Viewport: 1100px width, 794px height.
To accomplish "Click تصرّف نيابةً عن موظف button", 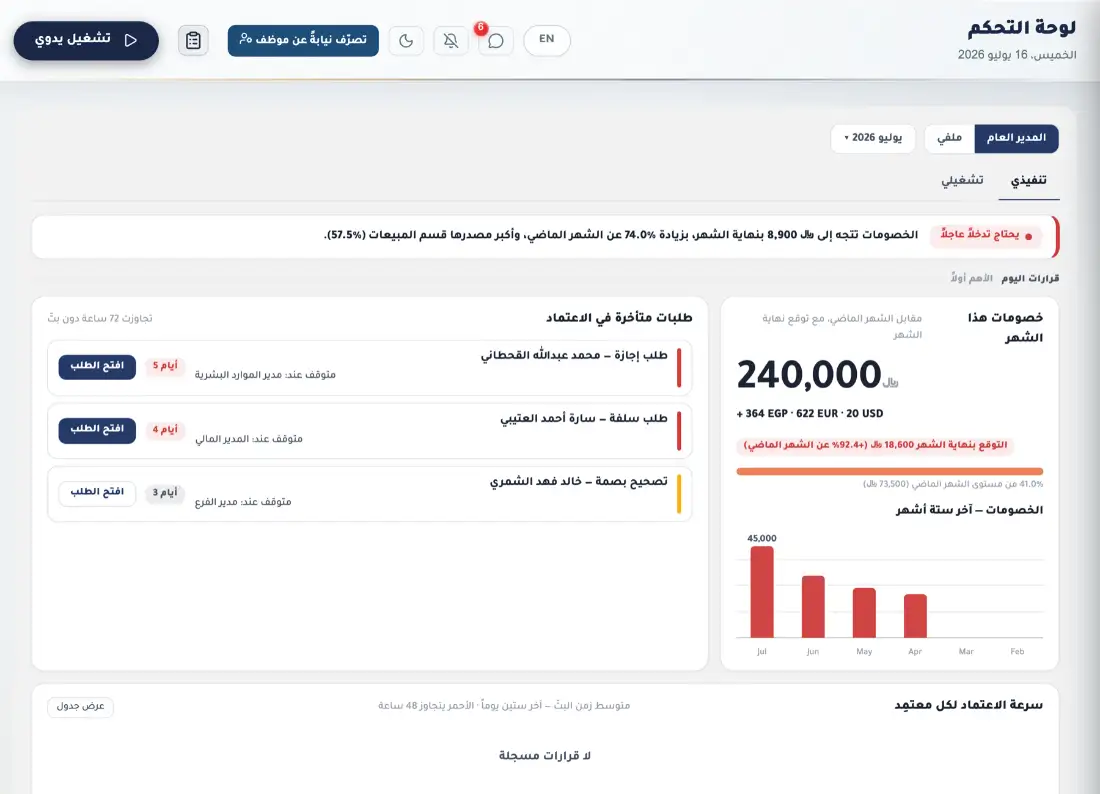I will [303, 40].
